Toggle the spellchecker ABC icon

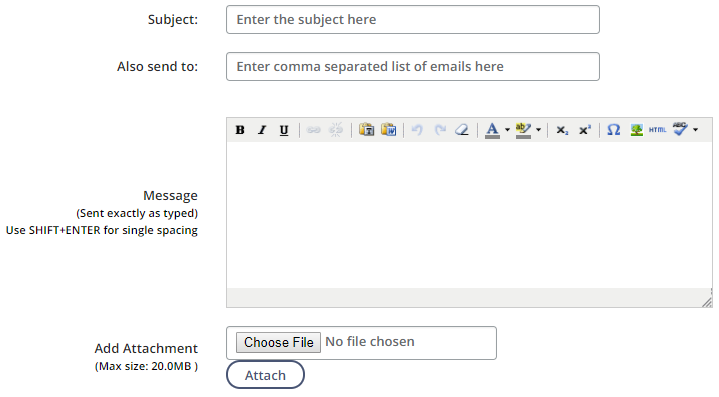(x=680, y=129)
